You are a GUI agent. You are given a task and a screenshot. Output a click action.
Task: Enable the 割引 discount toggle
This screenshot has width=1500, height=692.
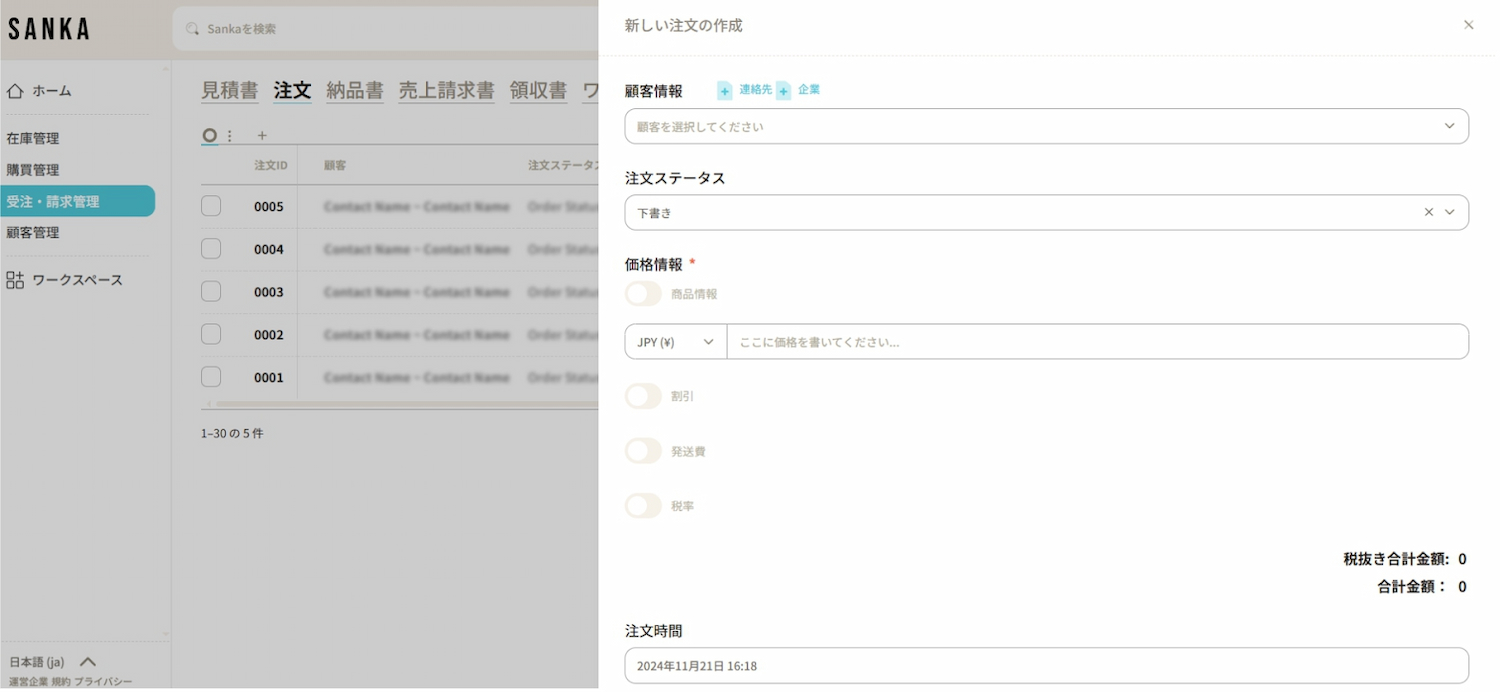pyautogui.click(x=643, y=396)
